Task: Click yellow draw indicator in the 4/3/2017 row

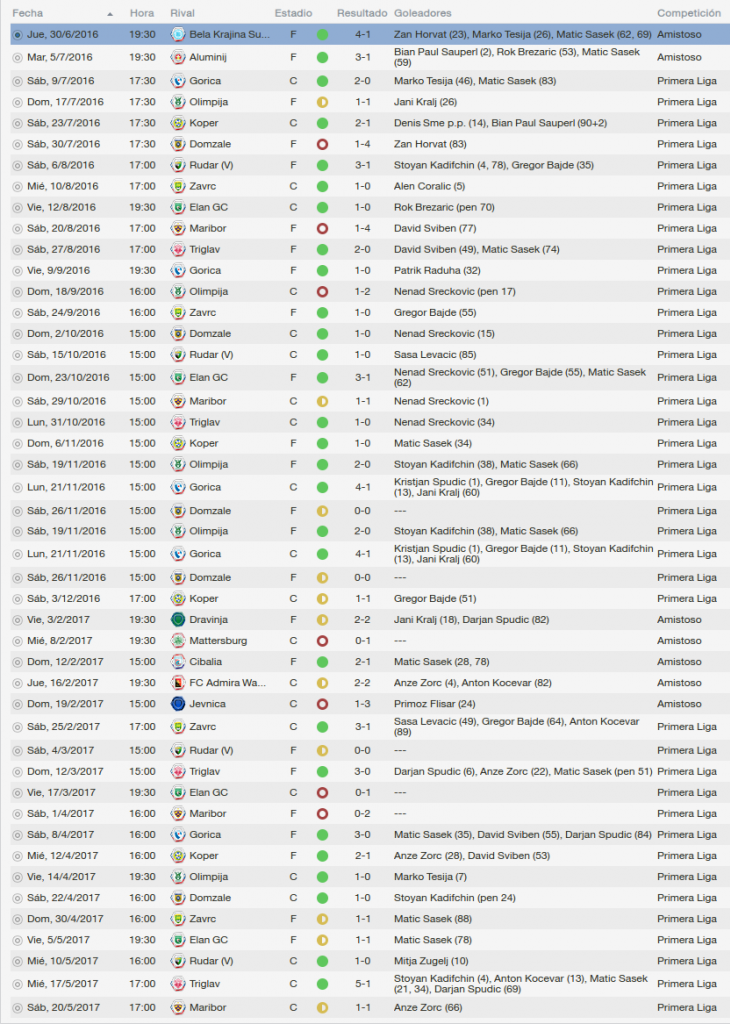Action: click(x=322, y=751)
